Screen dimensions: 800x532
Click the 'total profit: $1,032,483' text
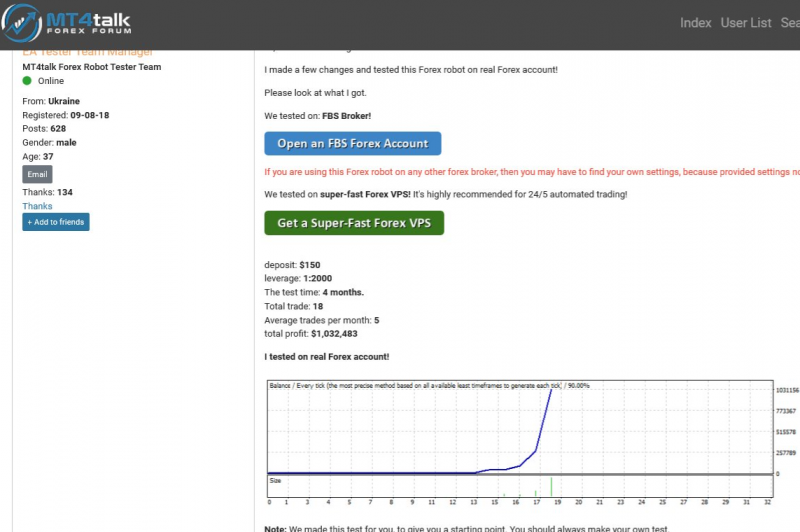[311, 334]
